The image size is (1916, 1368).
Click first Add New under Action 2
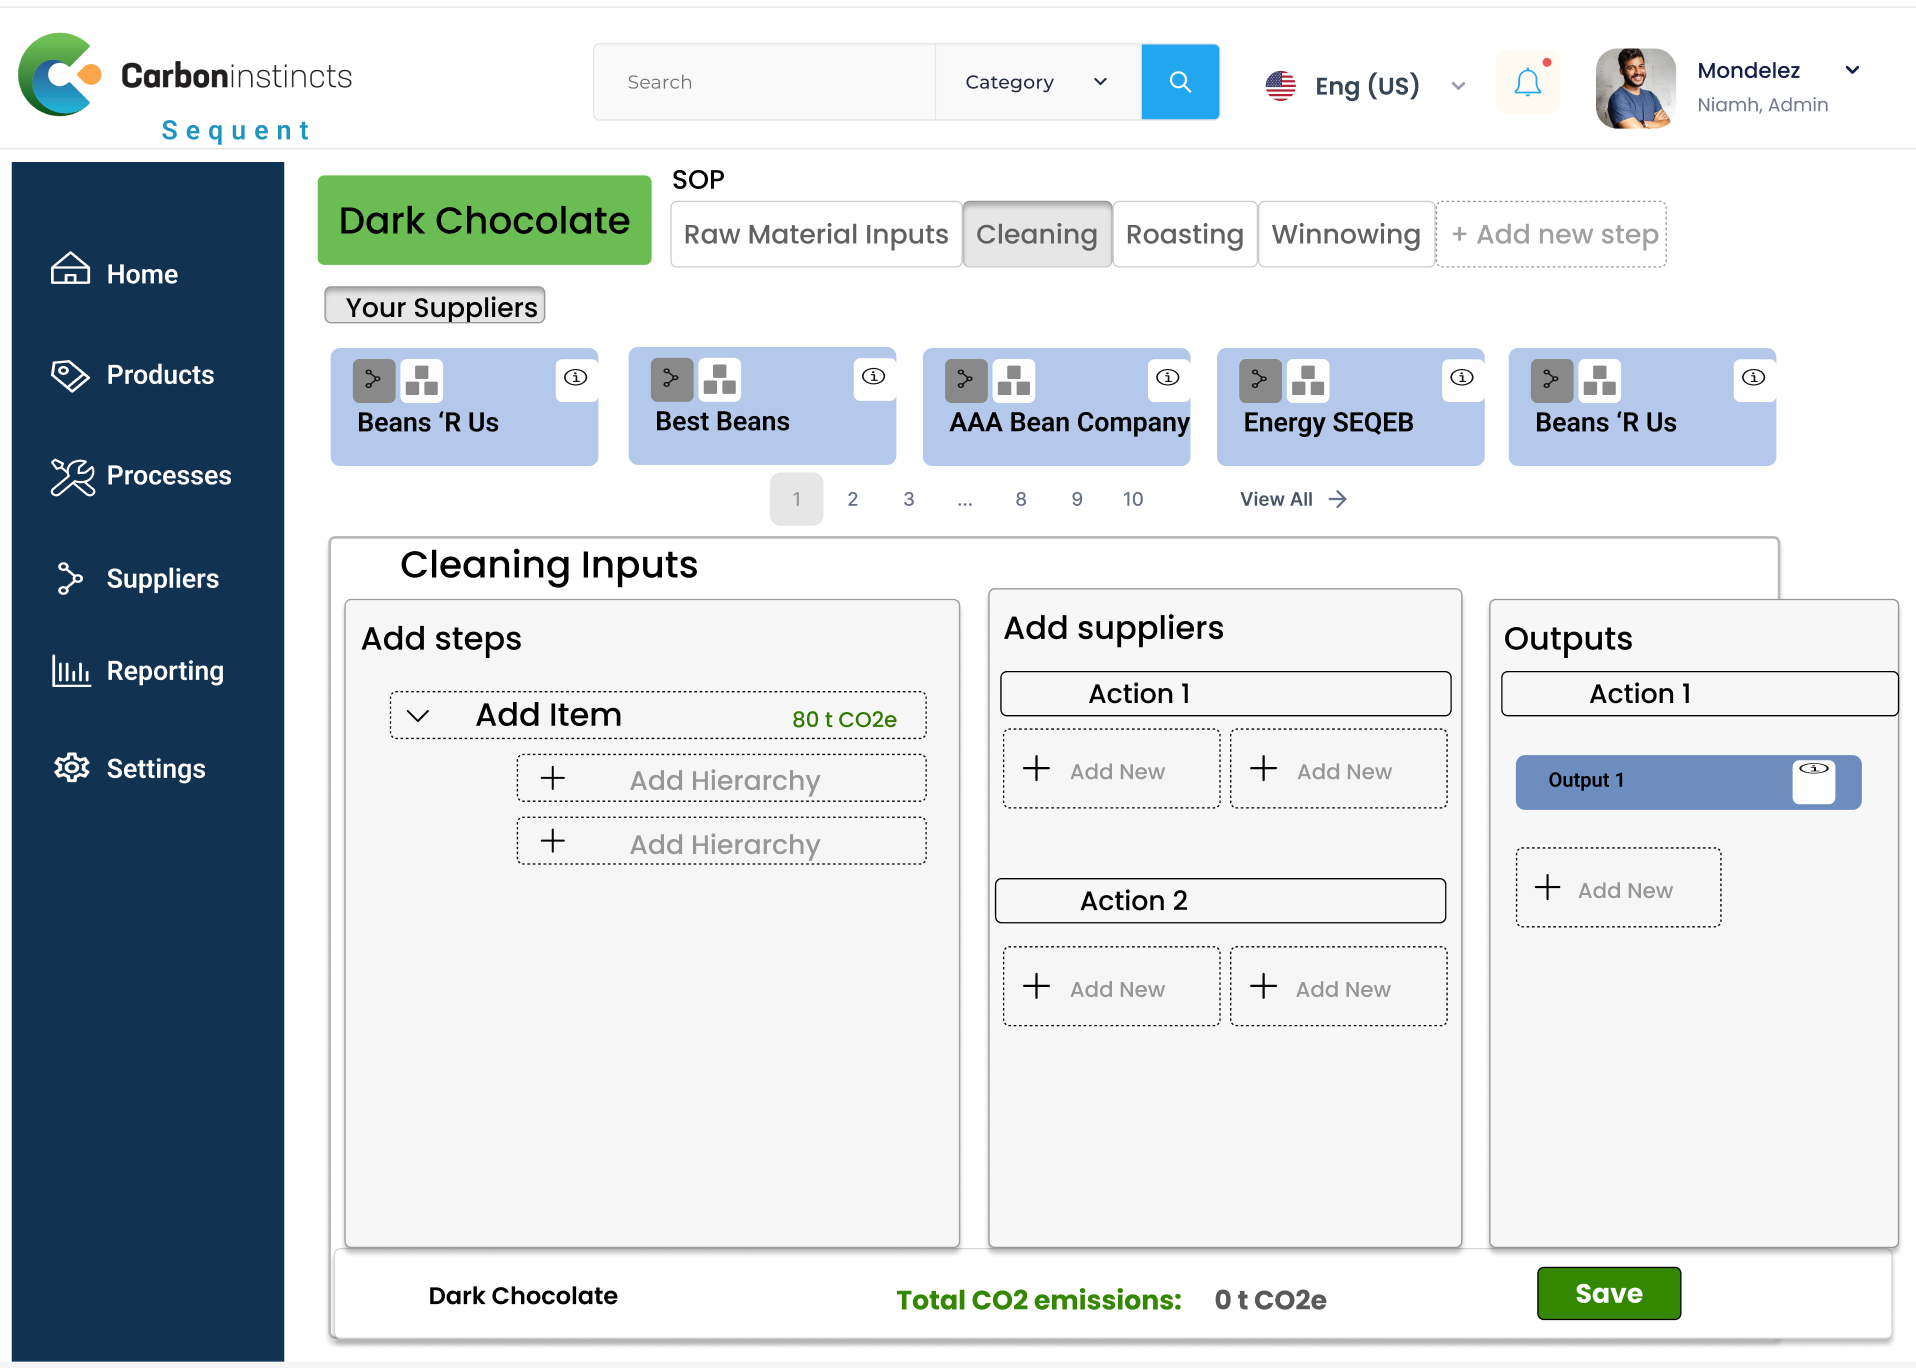tap(1112, 987)
